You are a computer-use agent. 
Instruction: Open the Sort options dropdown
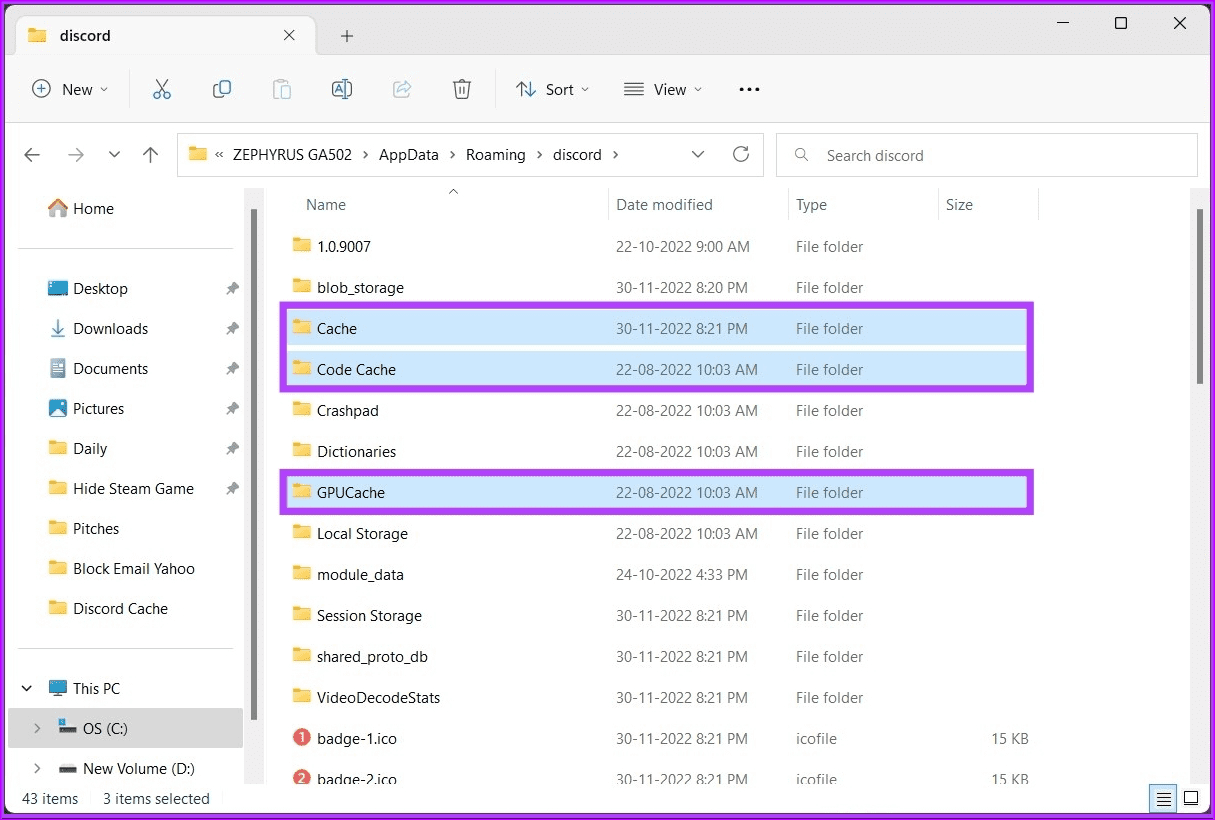(x=552, y=89)
